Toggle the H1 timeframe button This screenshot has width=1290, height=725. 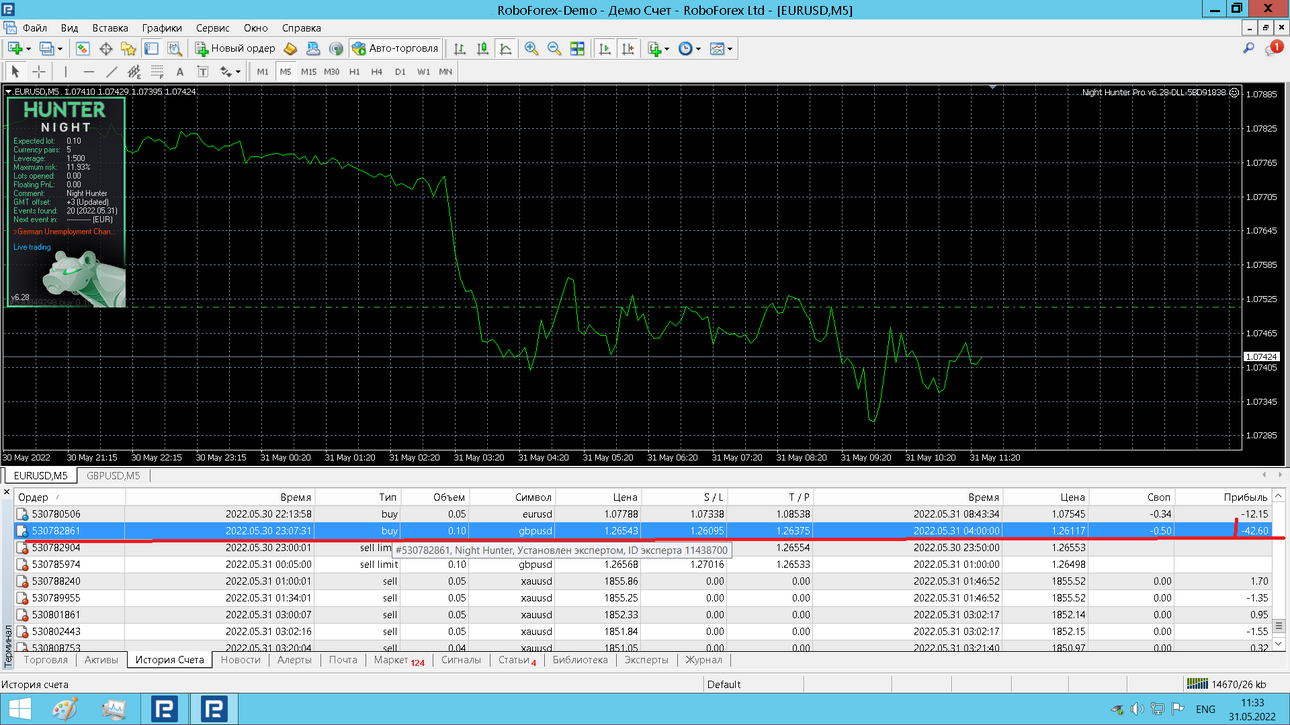355,72
